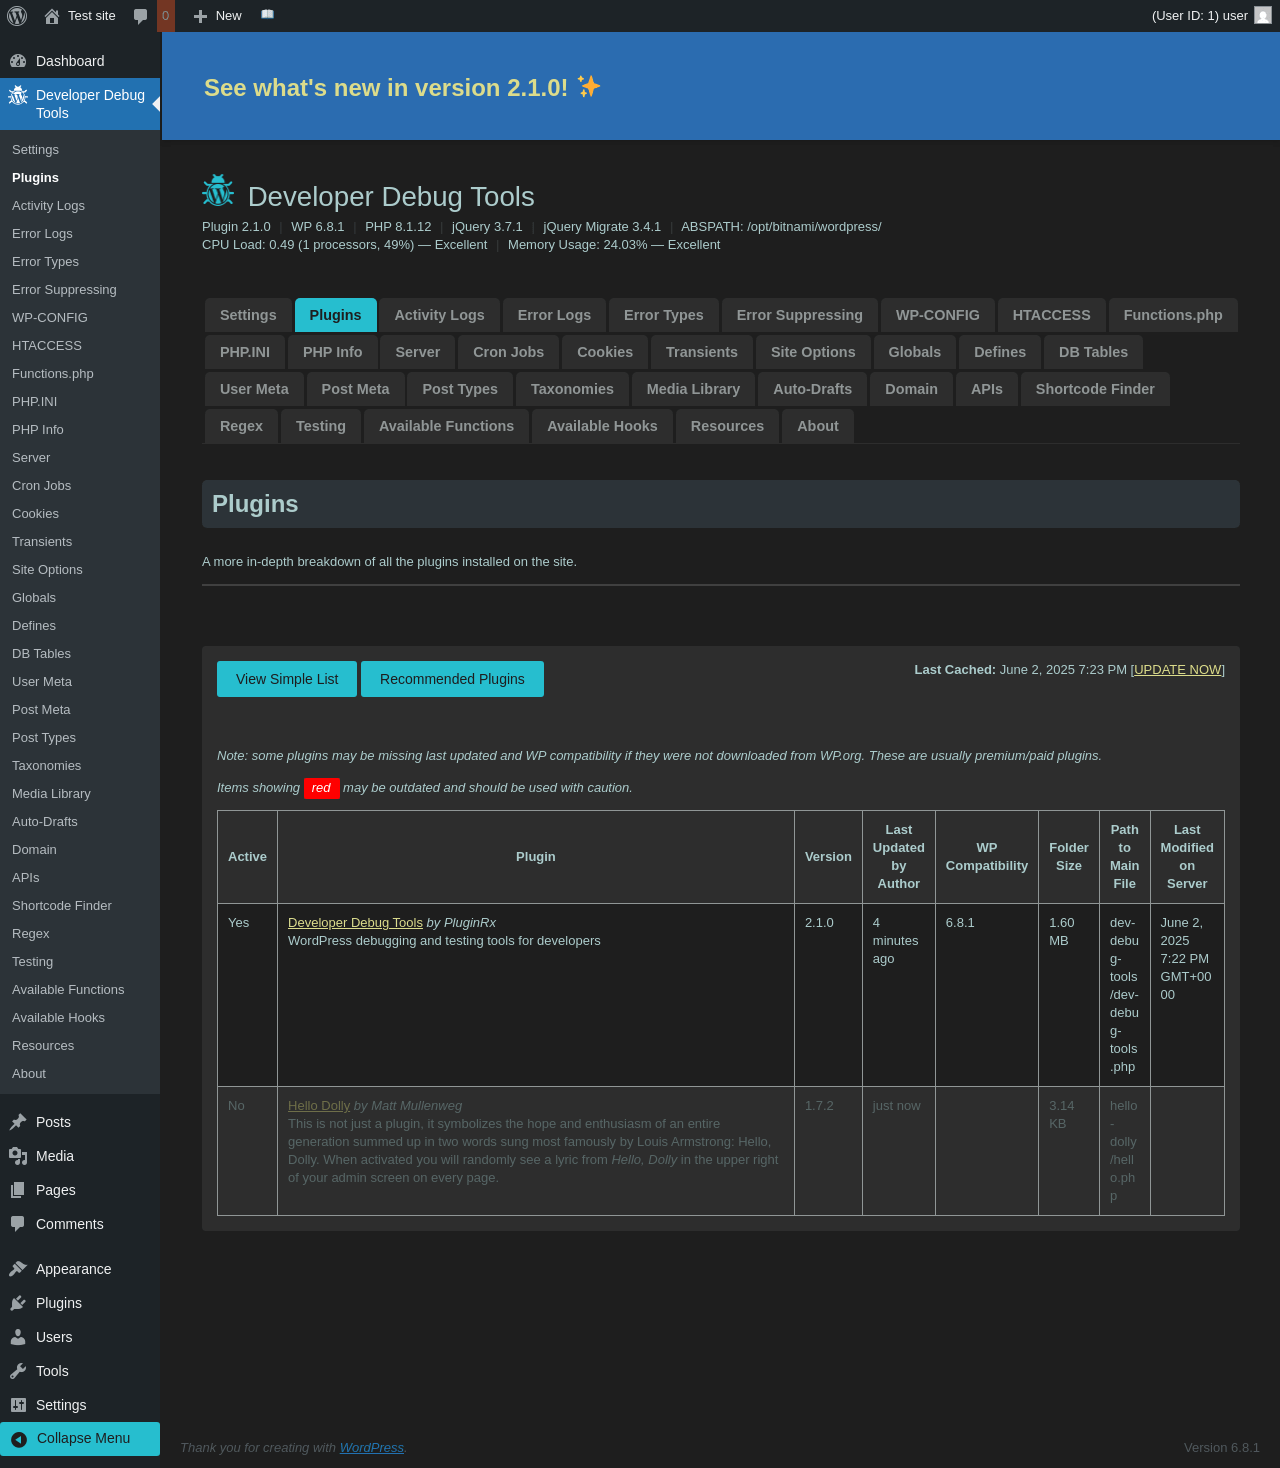
Task: Open the Hello Dolly plugin link
Action: [x=319, y=1106]
